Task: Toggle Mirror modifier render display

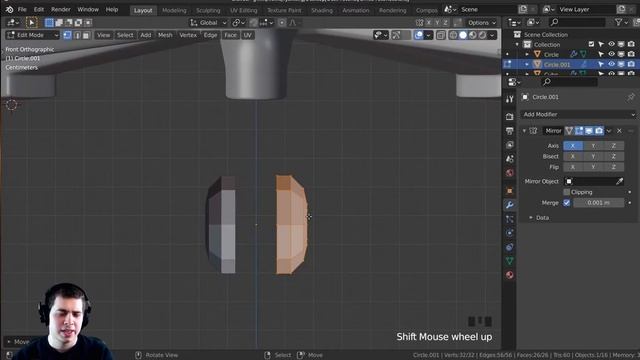Action: click(599, 131)
